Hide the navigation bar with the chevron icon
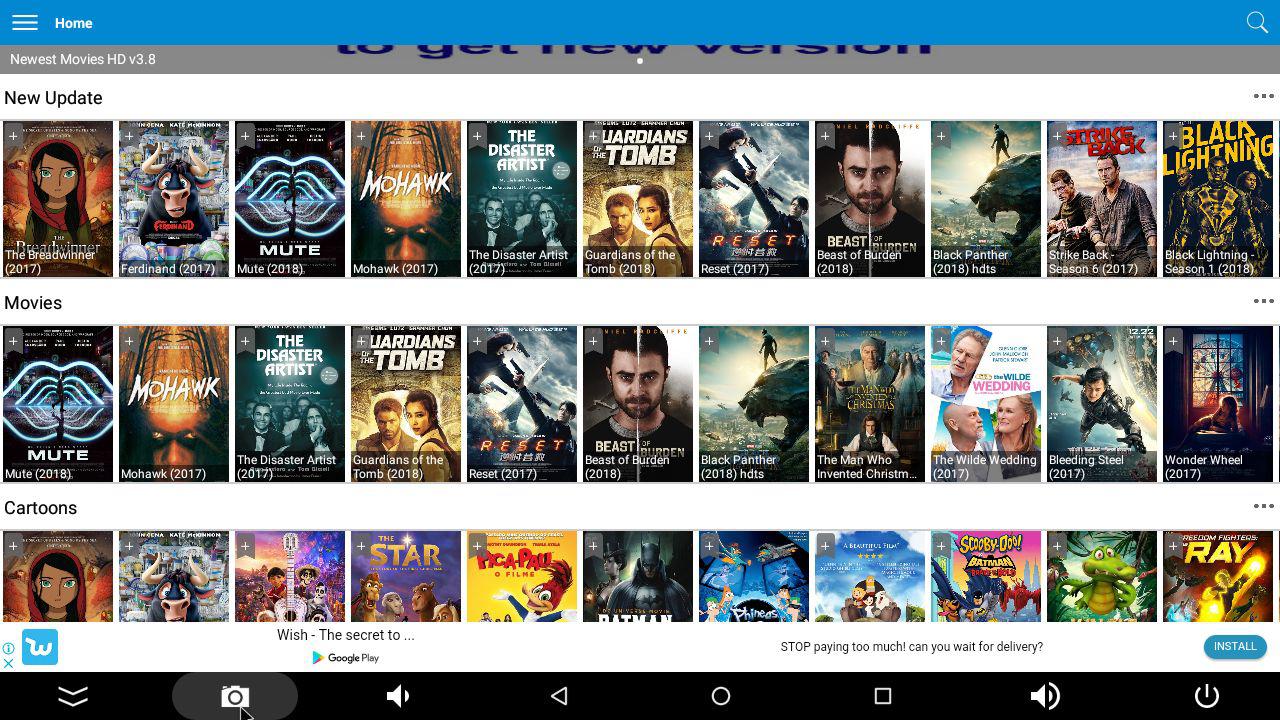This screenshot has width=1280, height=720. (73, 696)
